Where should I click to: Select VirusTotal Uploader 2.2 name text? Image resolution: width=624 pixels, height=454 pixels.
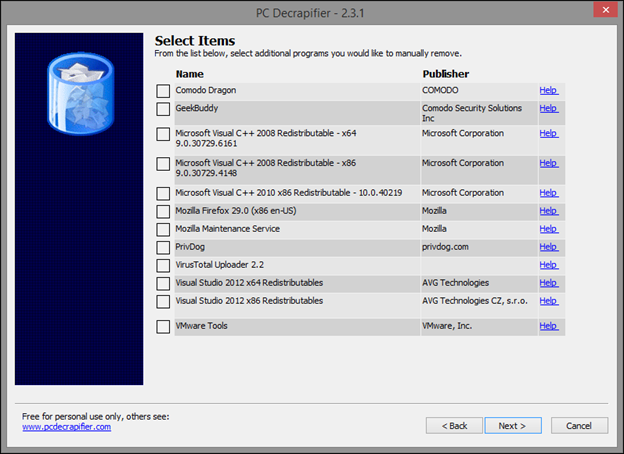click(x=220, y=265)
